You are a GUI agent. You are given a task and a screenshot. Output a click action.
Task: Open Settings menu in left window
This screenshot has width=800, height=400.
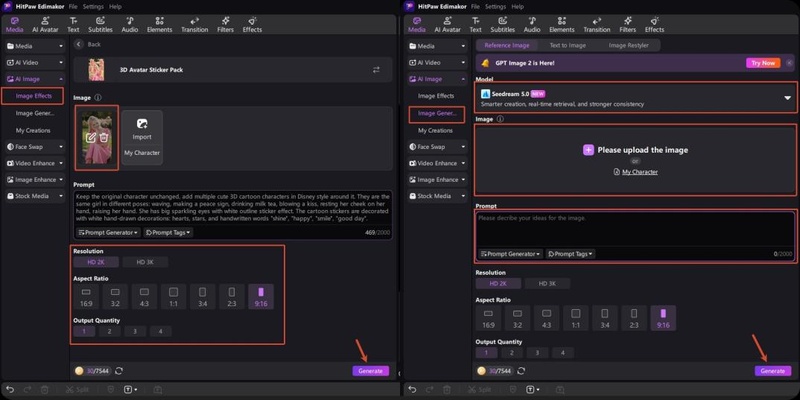click(93, 7)
